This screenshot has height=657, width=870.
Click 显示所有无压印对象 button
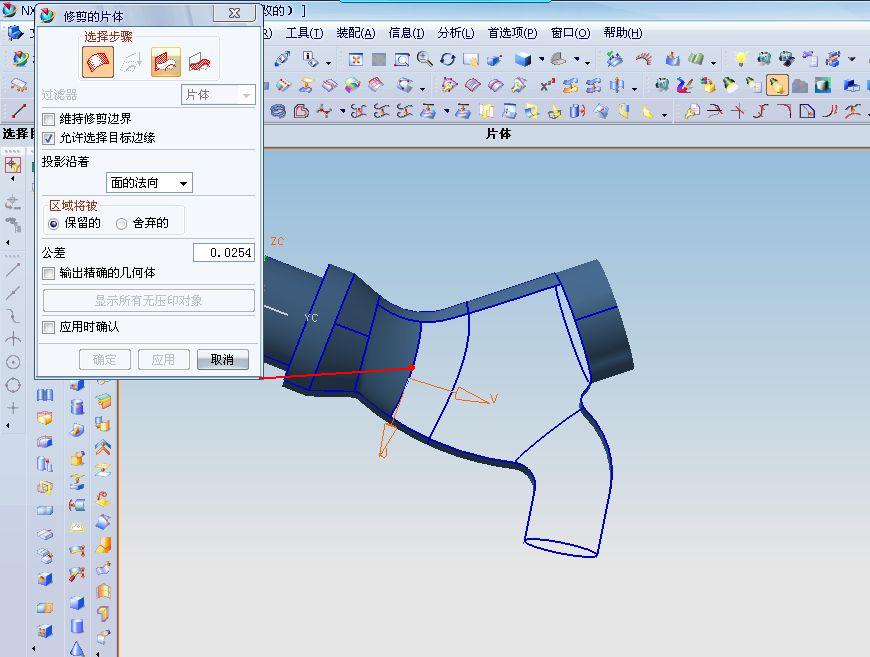[x=149, y=301]
